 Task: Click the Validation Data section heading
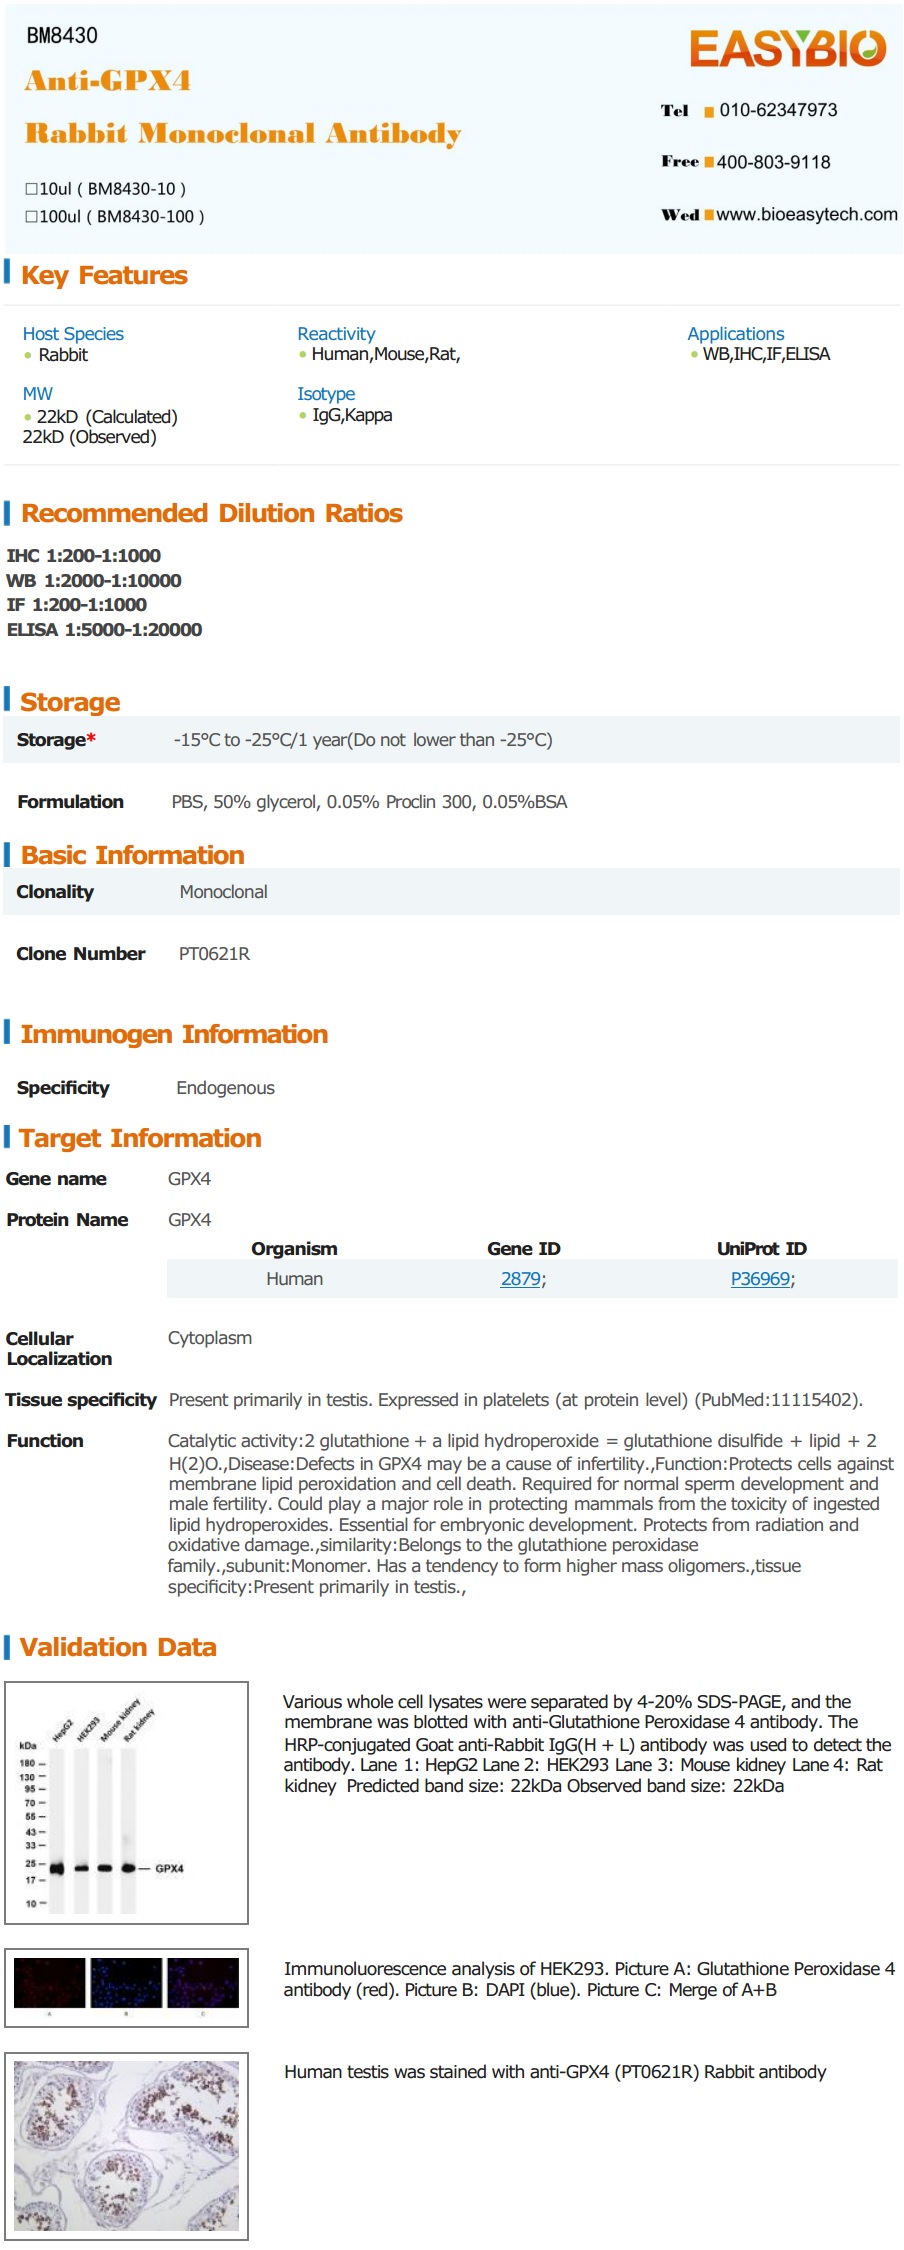point(118,1647)
